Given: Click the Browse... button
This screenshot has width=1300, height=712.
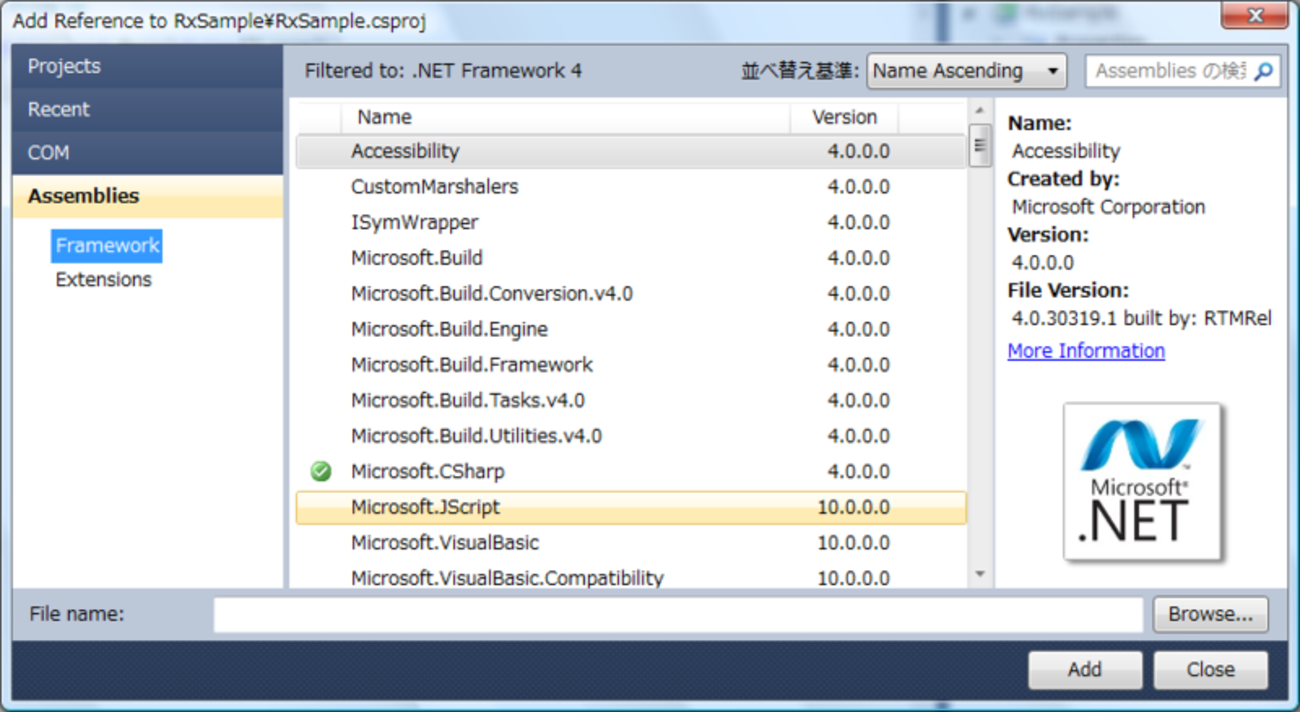Looking at the screenshot, I should pyautogui.click(x=1210, y=615).
